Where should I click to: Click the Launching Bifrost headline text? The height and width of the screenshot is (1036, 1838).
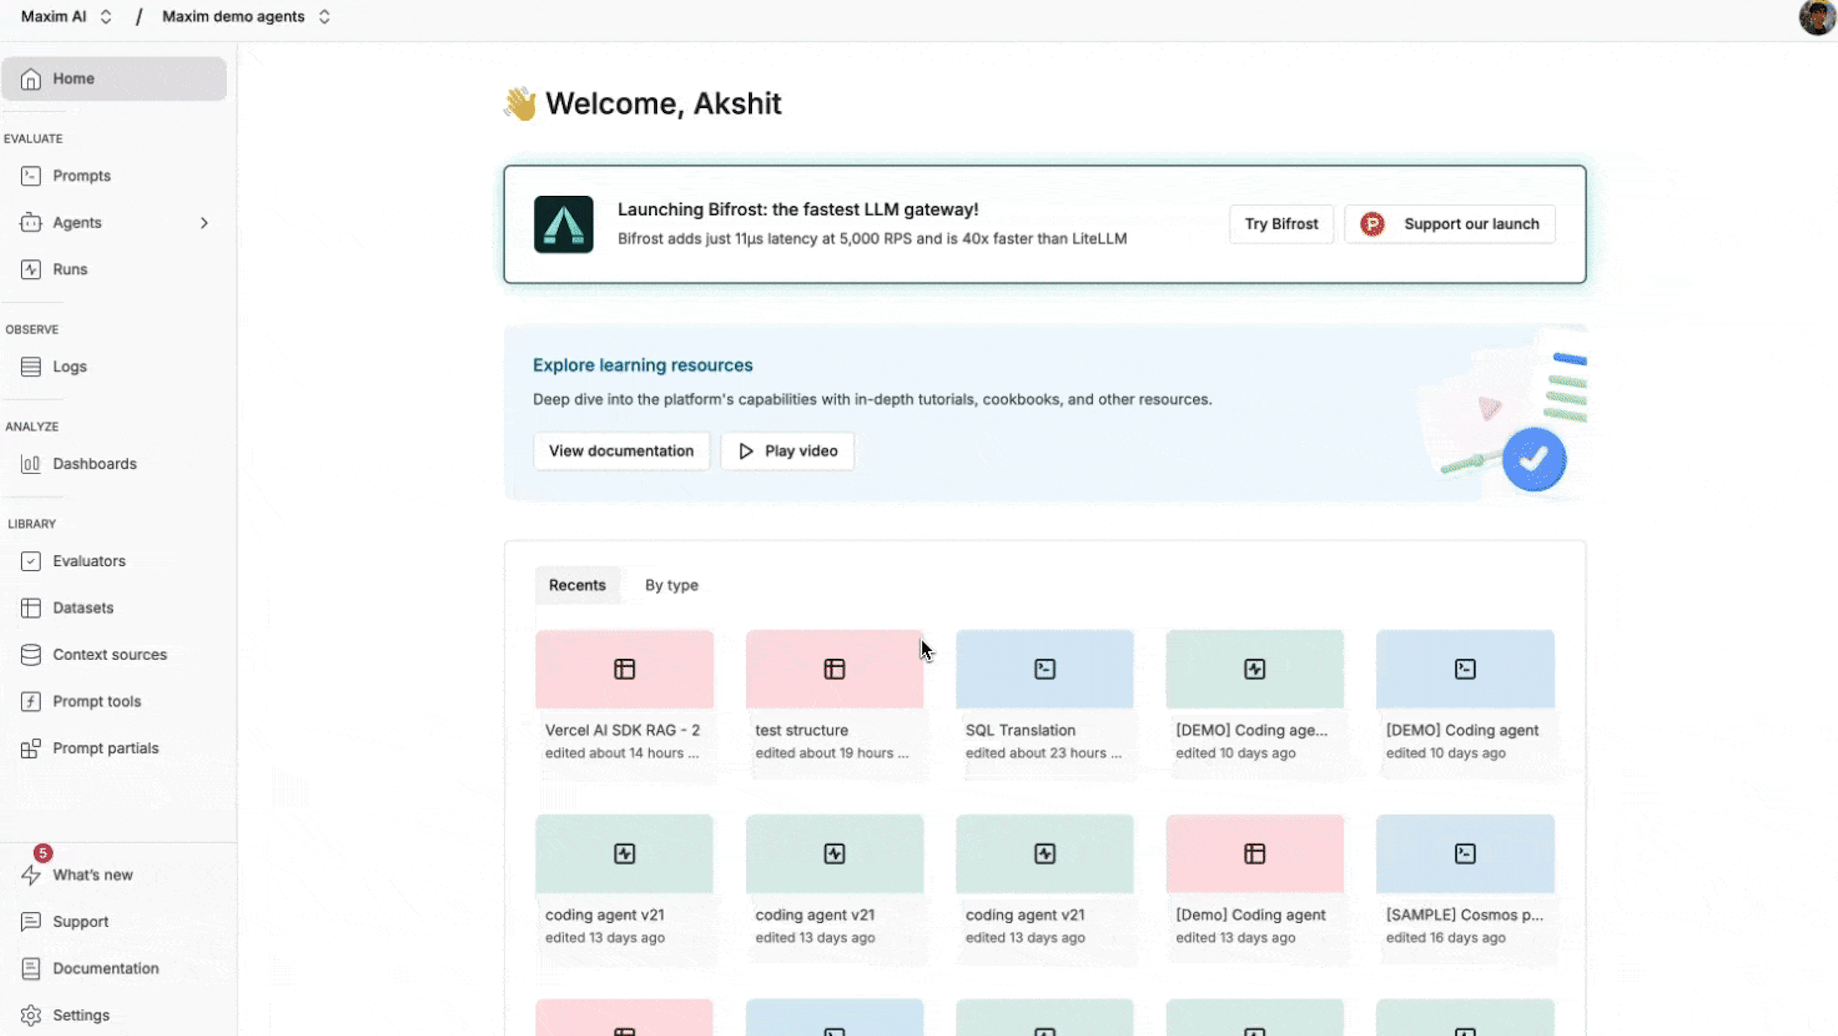(798, 210)
